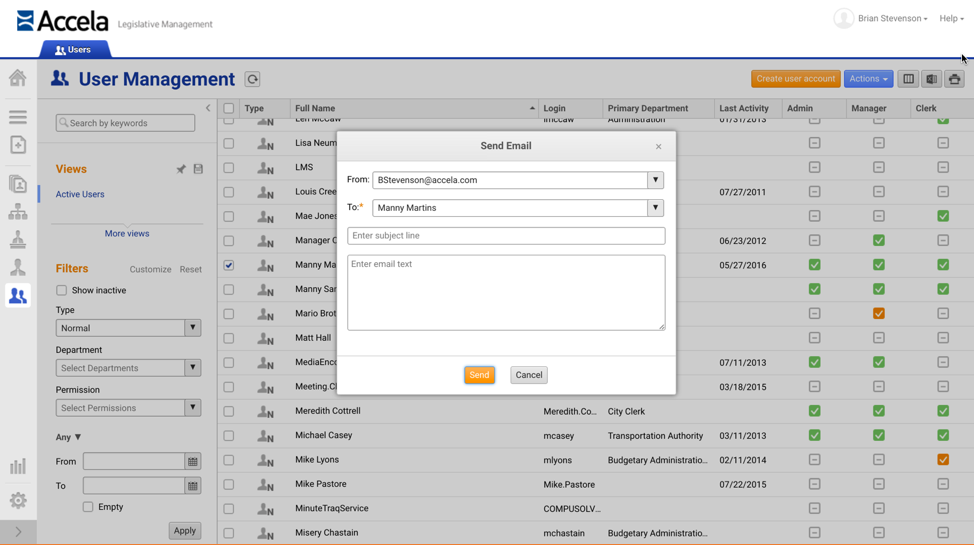974x545 pixels.
Task: Switch to the Users tab
Action: [74, 50]
